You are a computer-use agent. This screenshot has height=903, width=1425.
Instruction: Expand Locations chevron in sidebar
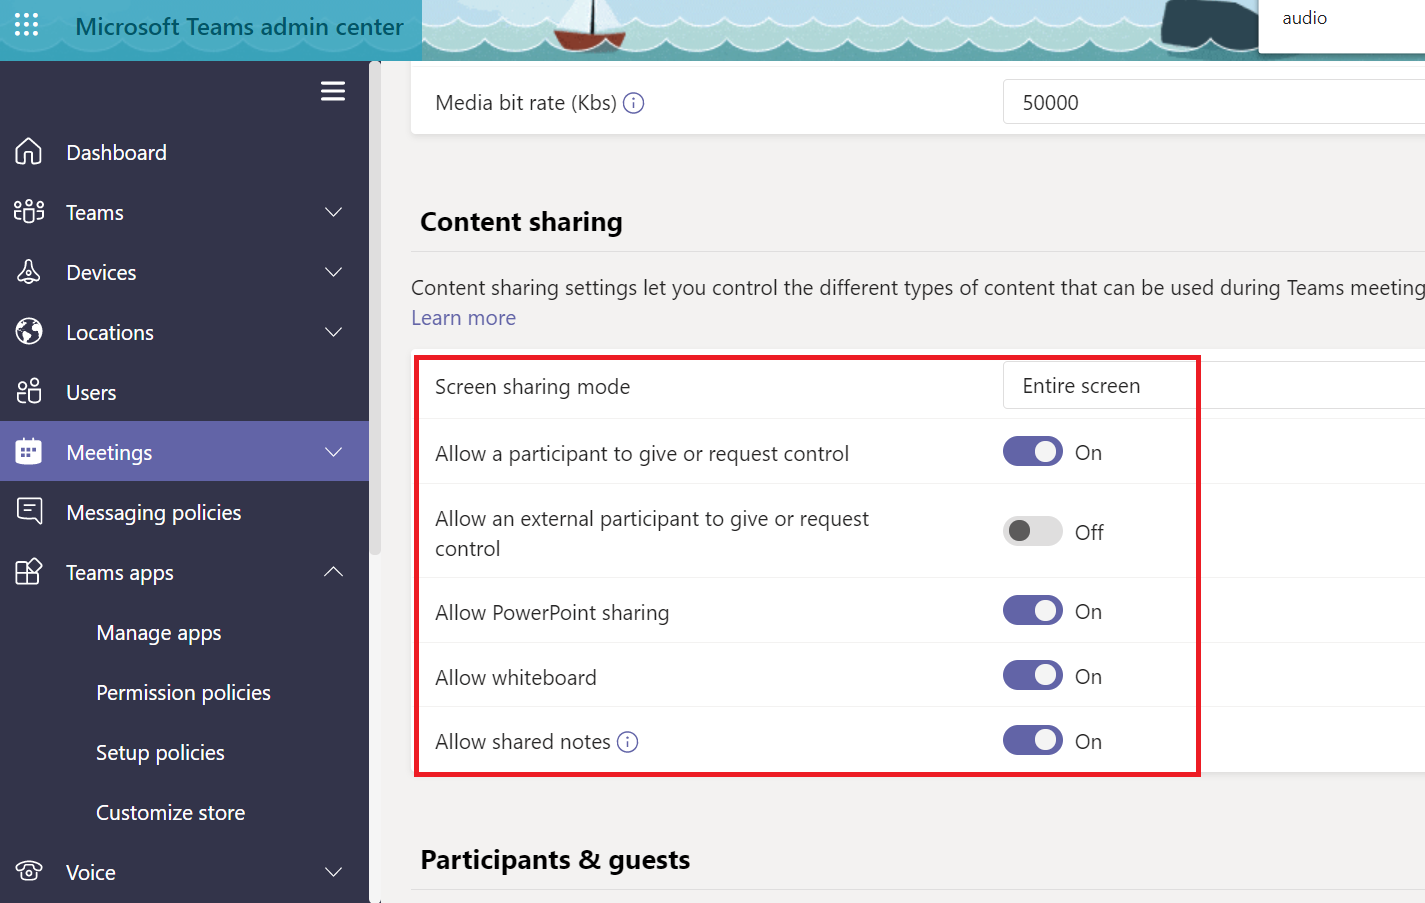[334, 332]
